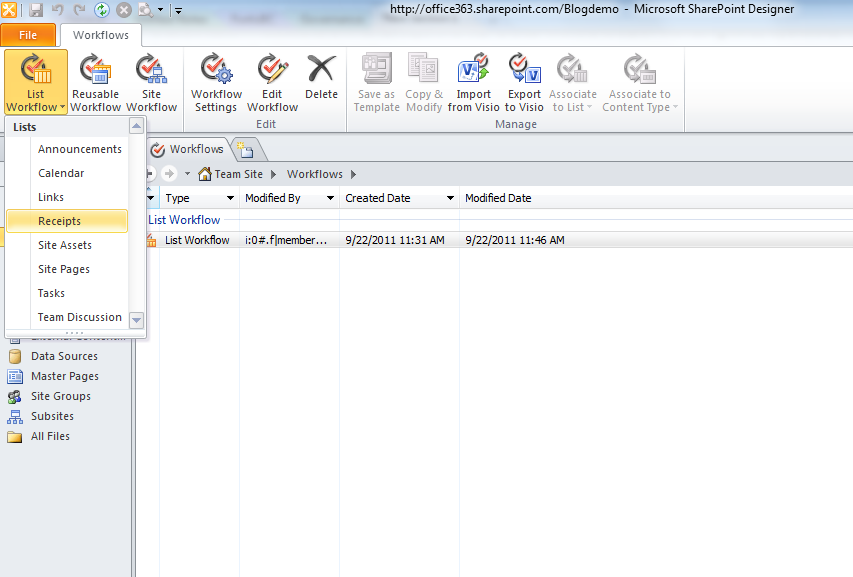The width and height of the screenshot is (853, 577).
Task: Open the Created Date column filter dropdown
Action: click(450, 198)
